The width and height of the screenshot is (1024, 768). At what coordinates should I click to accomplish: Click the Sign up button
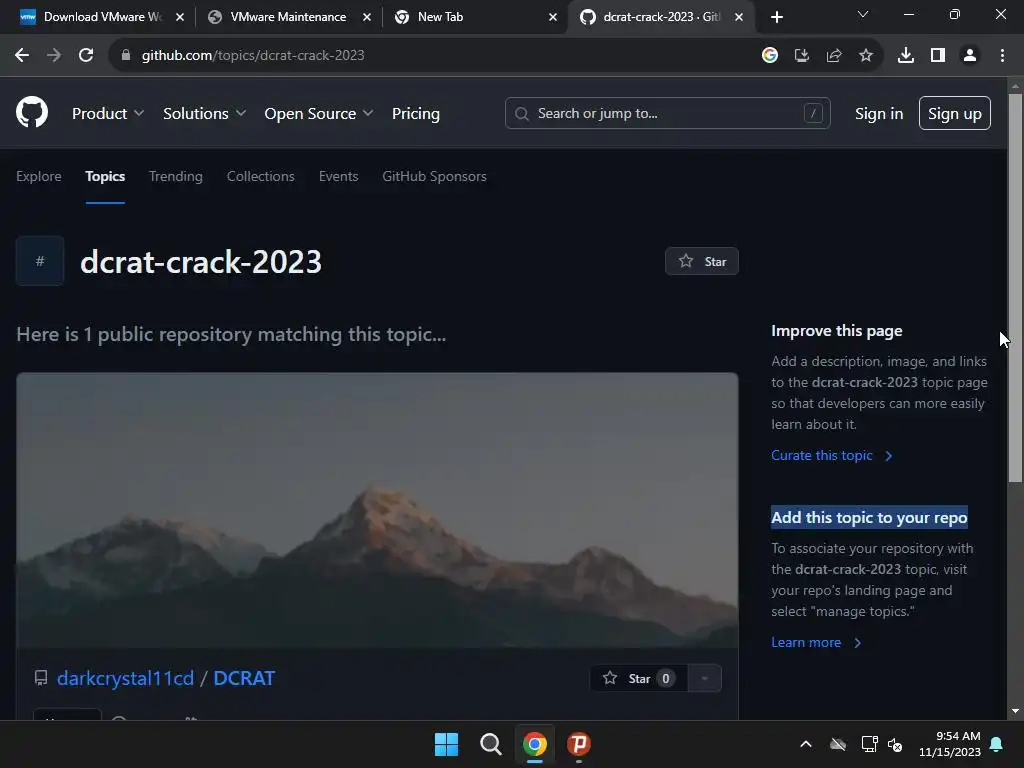tap(955, 114)
